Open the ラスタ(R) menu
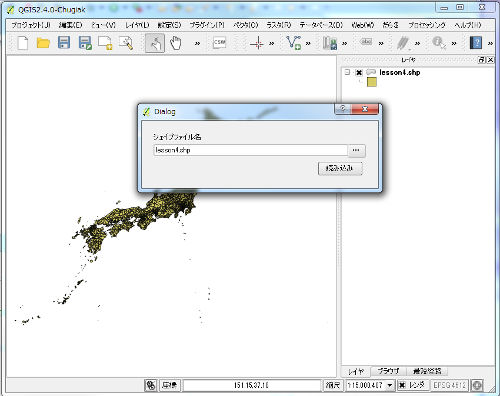Viewport: 500px width, 396px height. (x=279, y=25)
